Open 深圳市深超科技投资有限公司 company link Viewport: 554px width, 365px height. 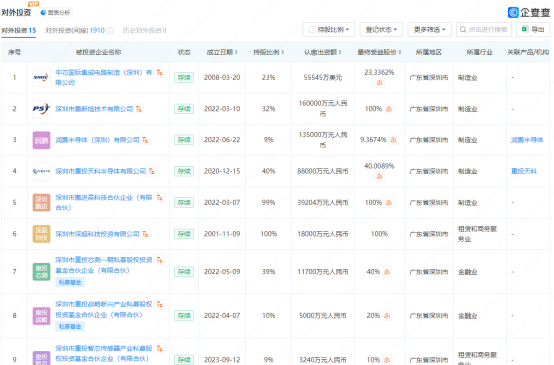[x=97, y=234]
